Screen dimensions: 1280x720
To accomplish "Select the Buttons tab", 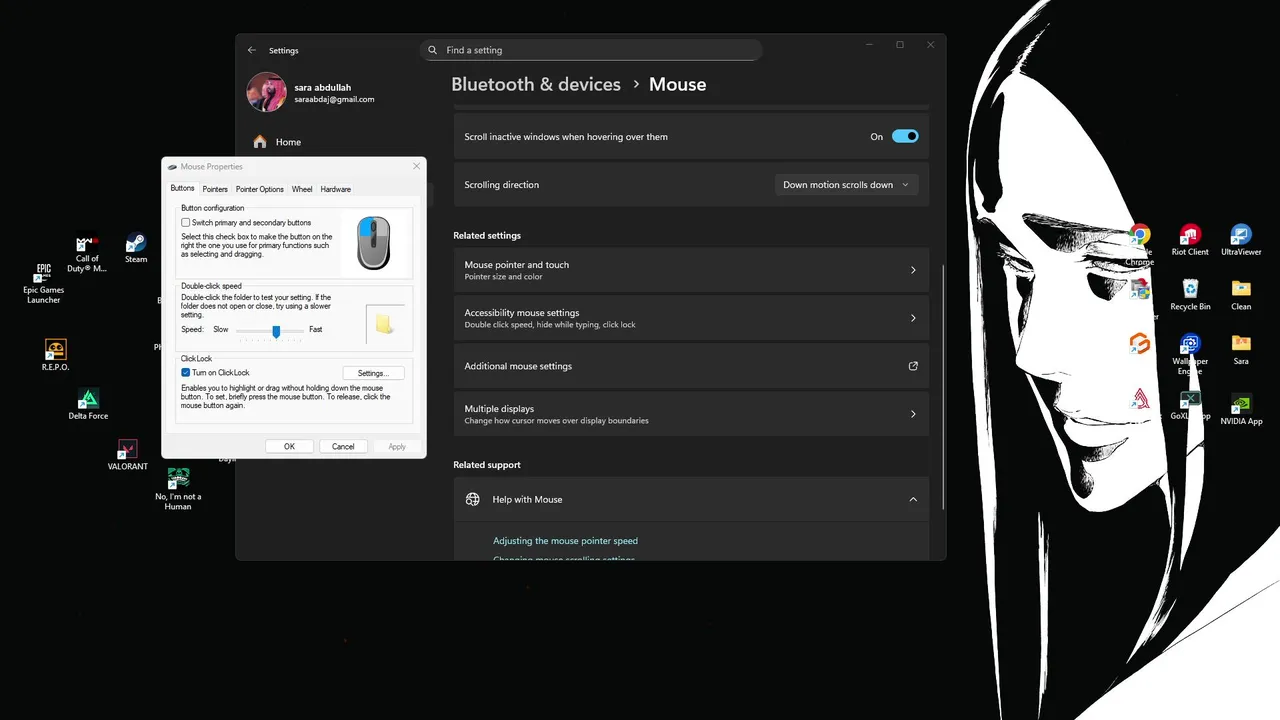I will (x=182, y=188).
